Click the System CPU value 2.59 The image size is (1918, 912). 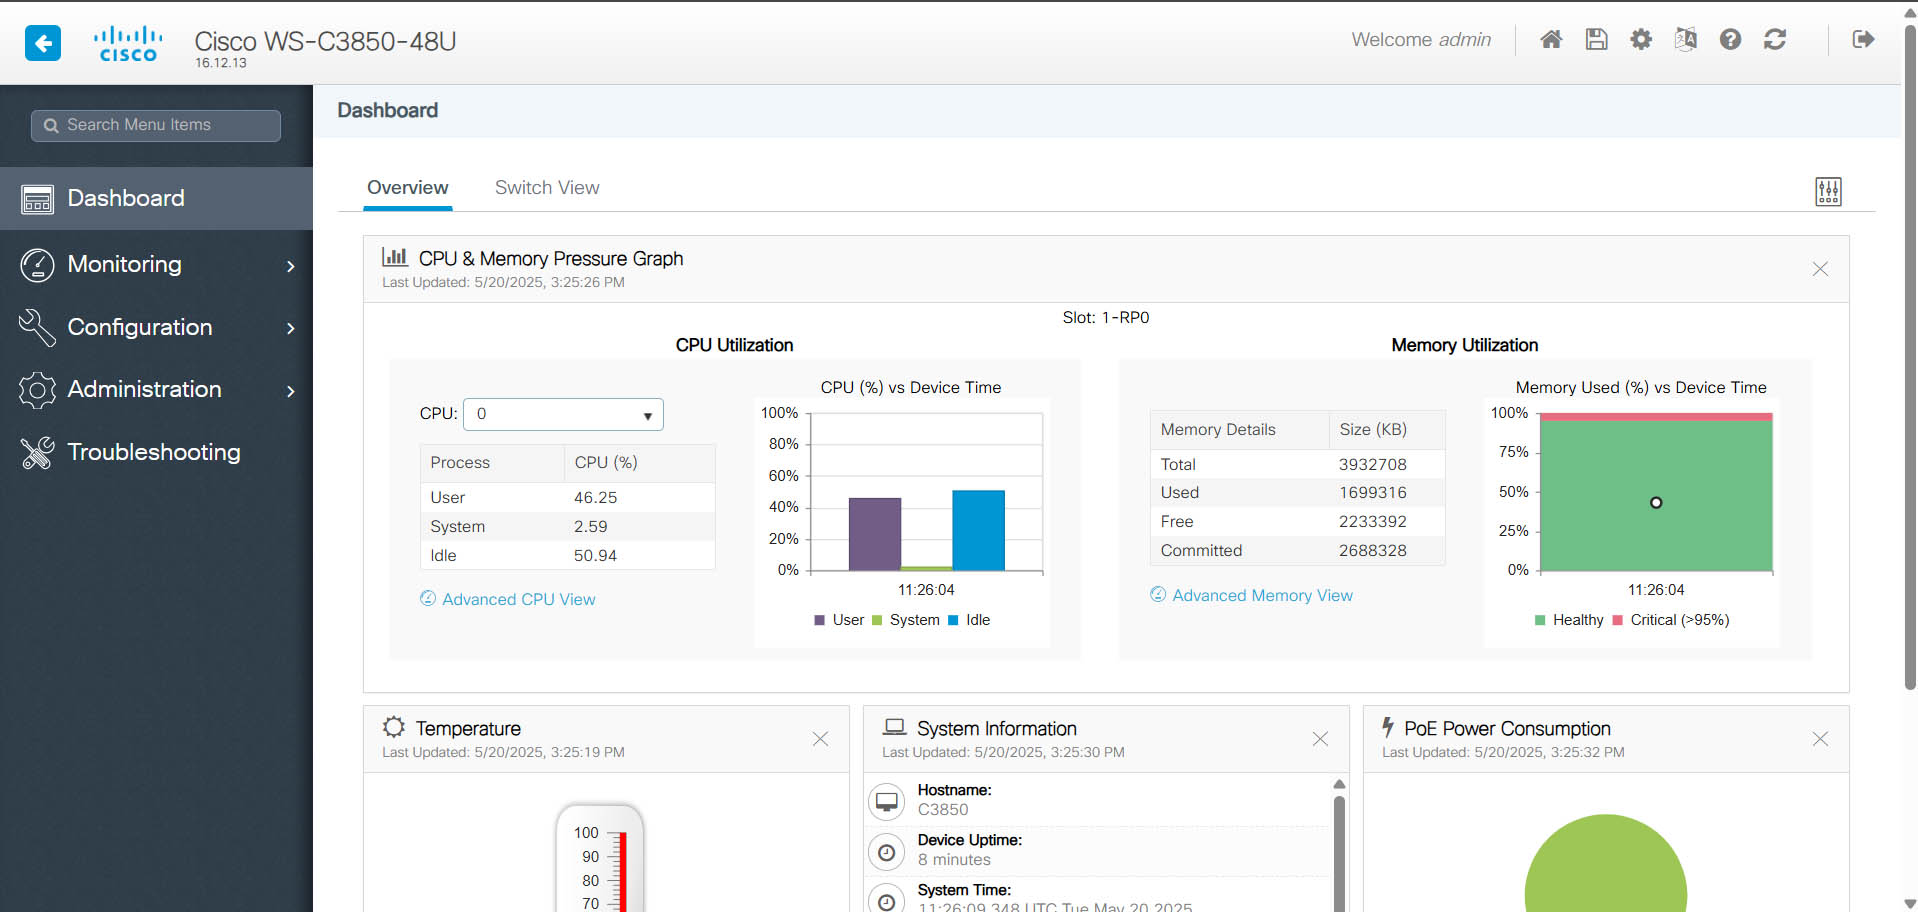[590, 527]
